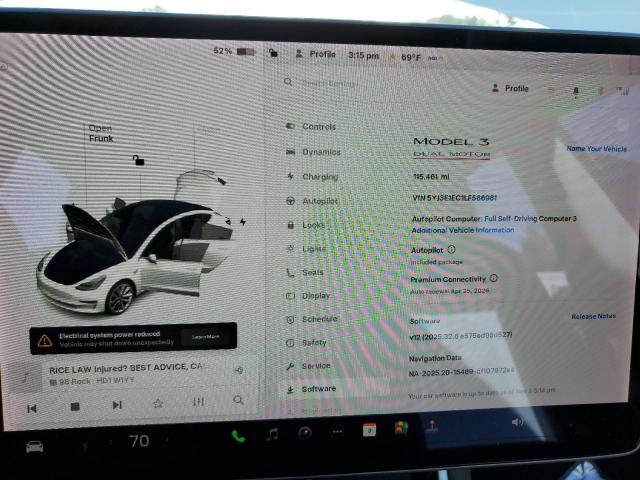This screenshot has width=640, height=480.
Task: Tap the Learn More alert button
Action: [x=206, y=337]
